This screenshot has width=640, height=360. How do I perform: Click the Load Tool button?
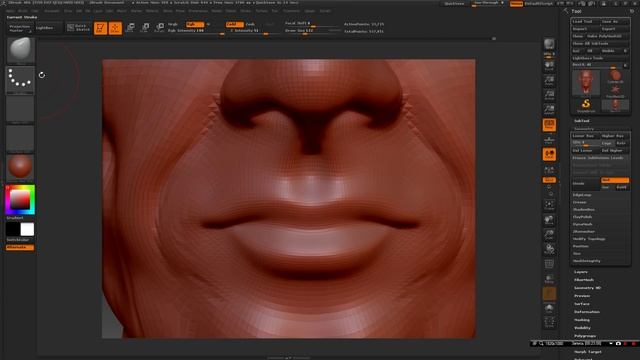pyautogui.click(x=585, y=21)
